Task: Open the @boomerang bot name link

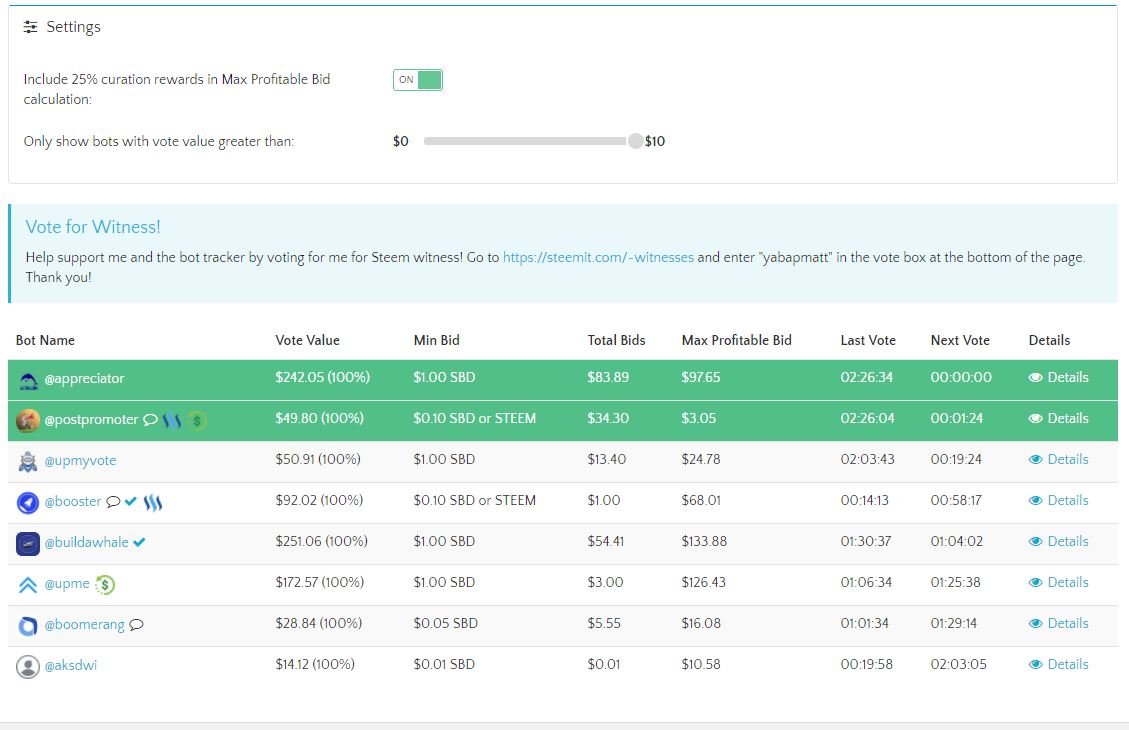Action: coord(84,625)
